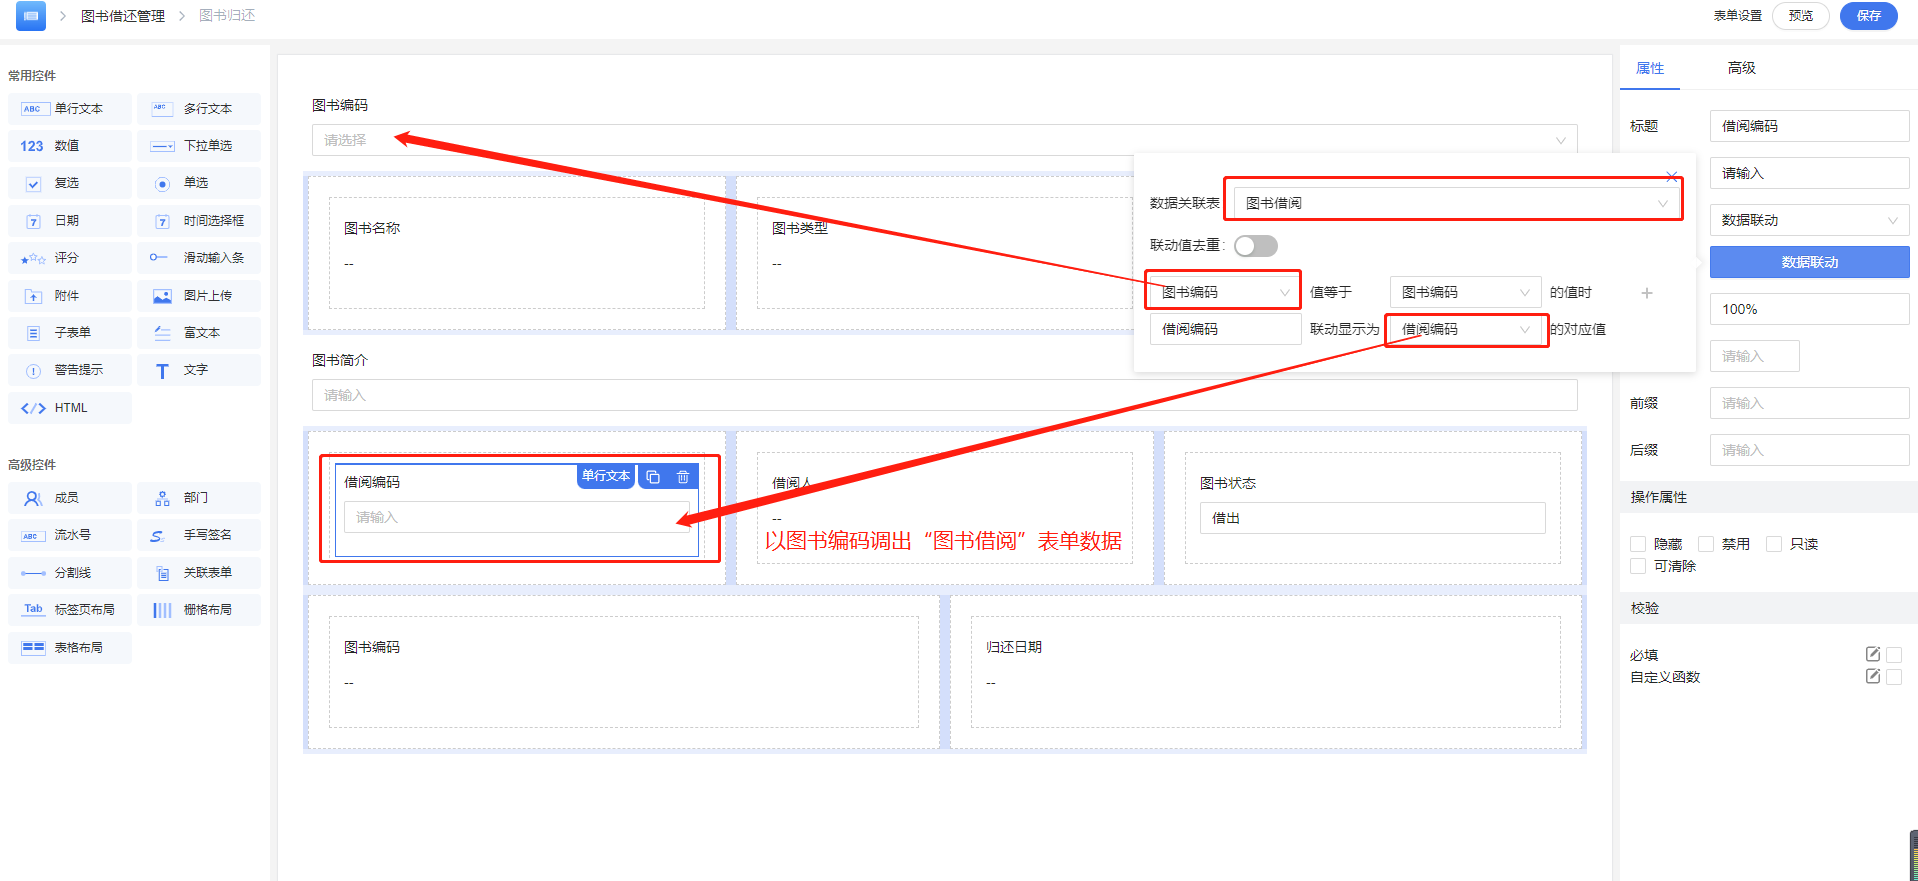1918x881 pixels.
Task: Check the 禁用 checkbox
Action: 1706,544
